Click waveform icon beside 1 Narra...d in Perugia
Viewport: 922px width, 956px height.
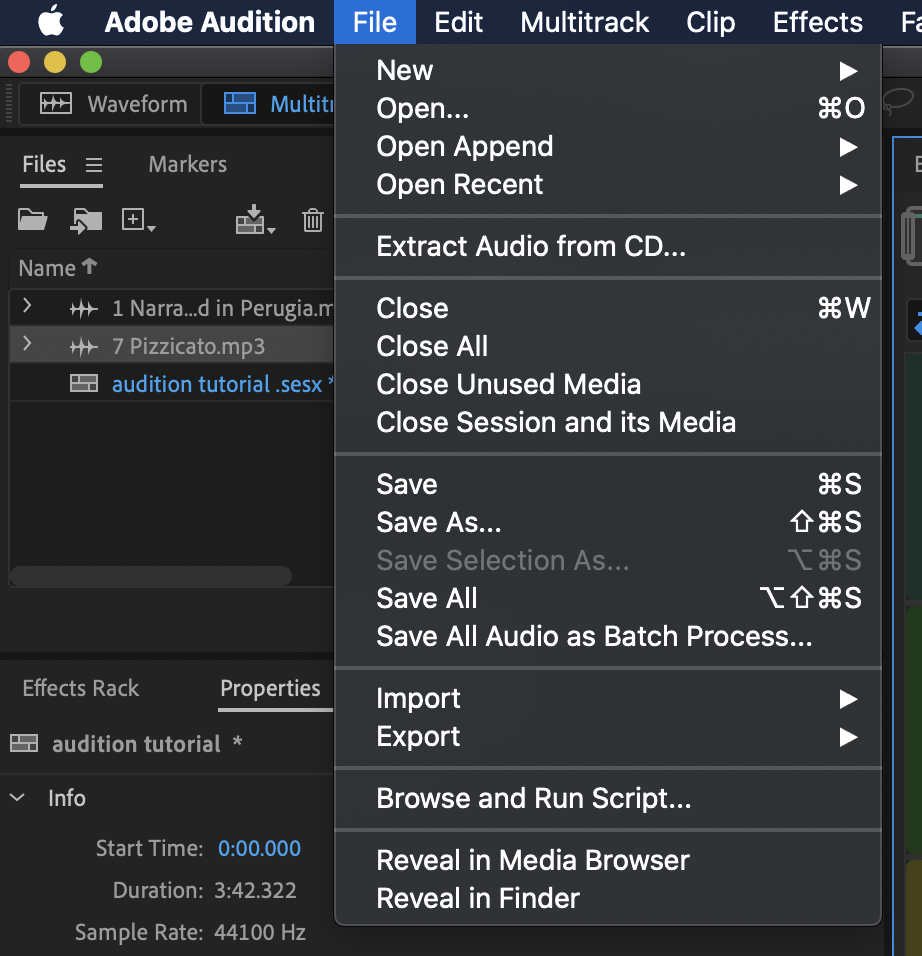(84, 309)
